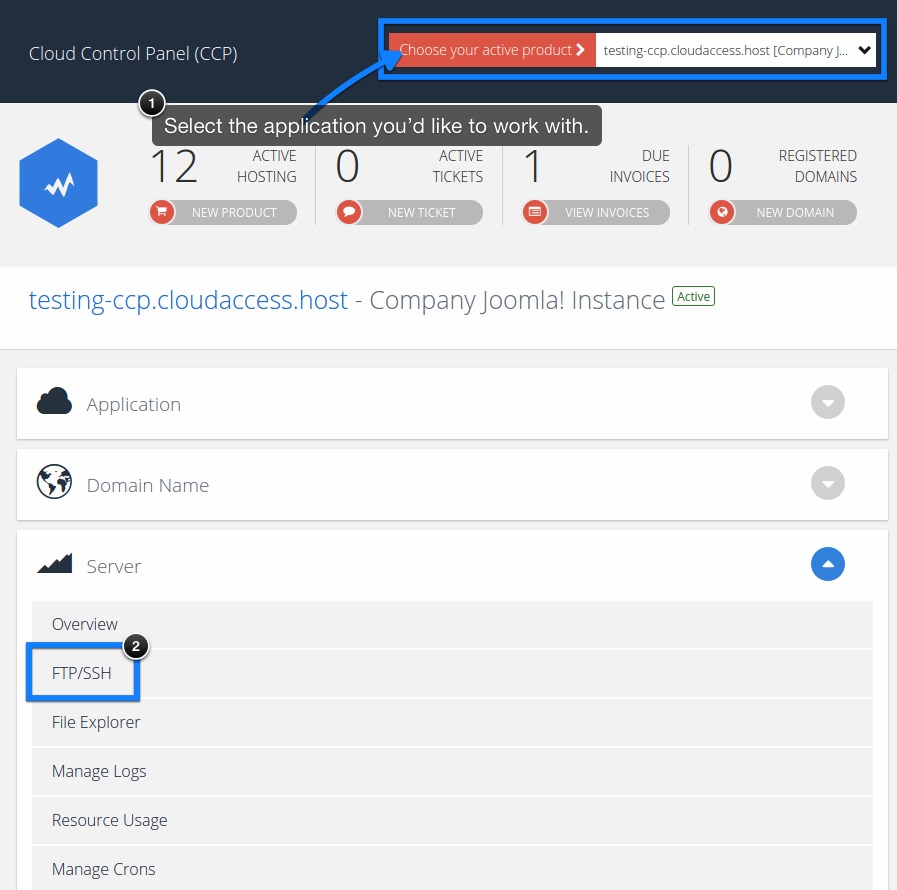Expand the Application section arrow
This screenshot has width=897, height=890.
(x=828, y=402)
